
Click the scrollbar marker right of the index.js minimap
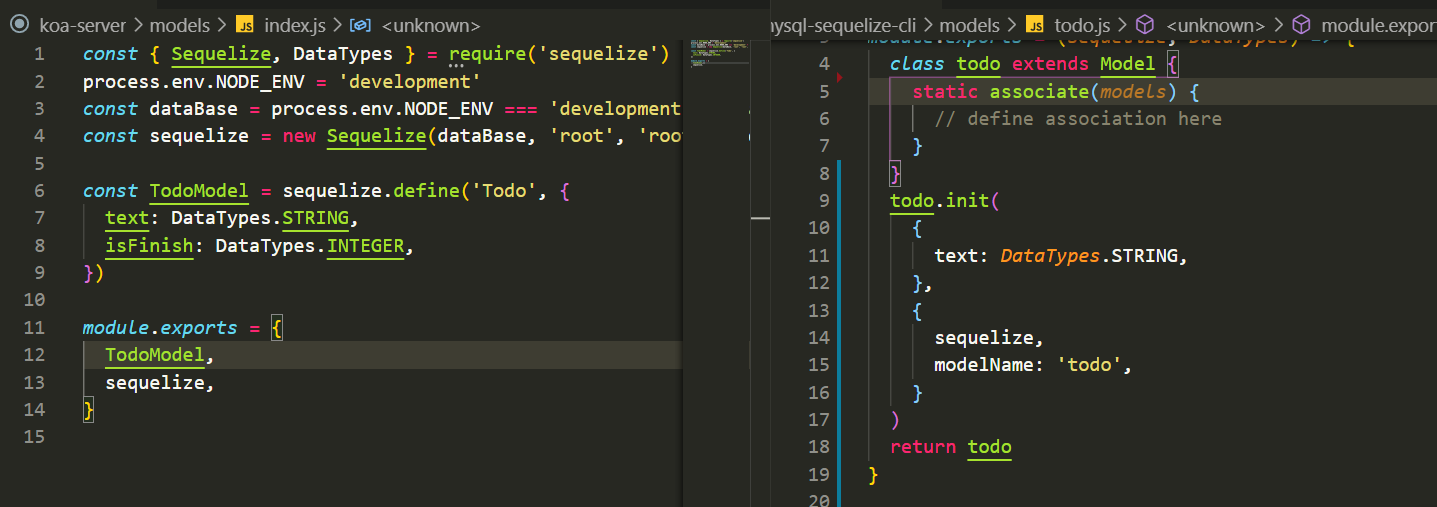(760, 217)
